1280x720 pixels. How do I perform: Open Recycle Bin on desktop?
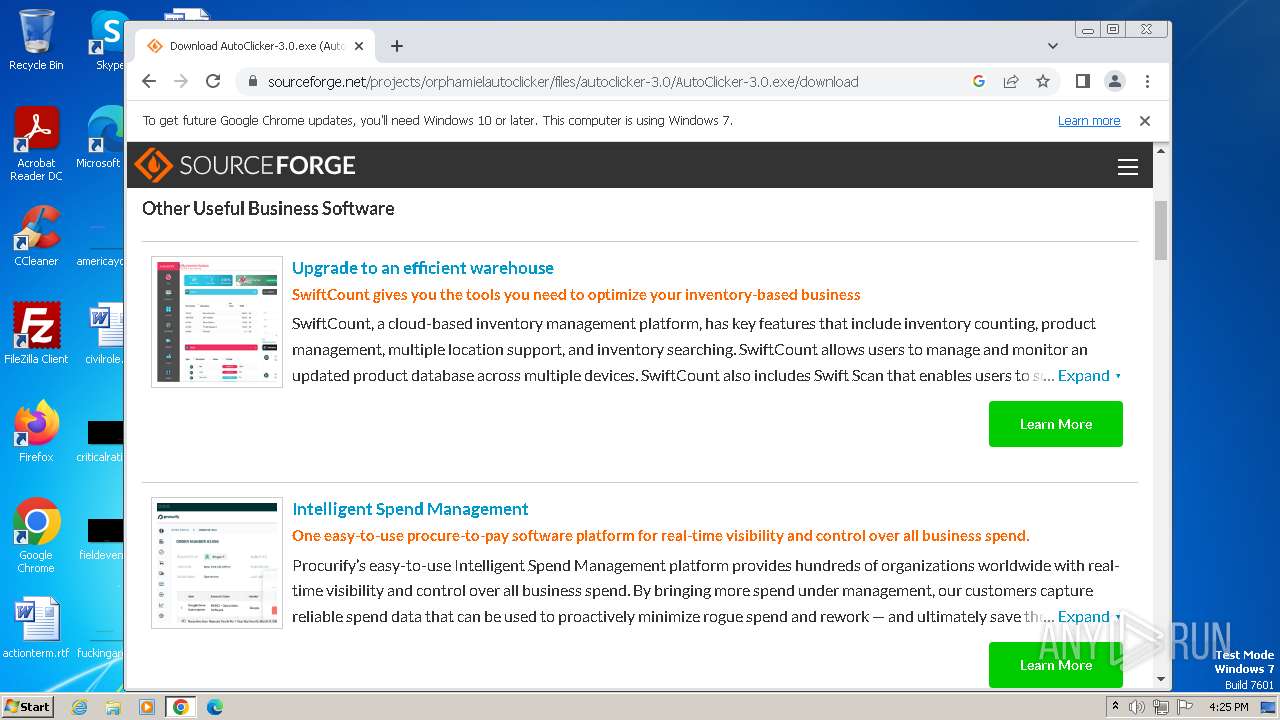[x=36, y=40]
